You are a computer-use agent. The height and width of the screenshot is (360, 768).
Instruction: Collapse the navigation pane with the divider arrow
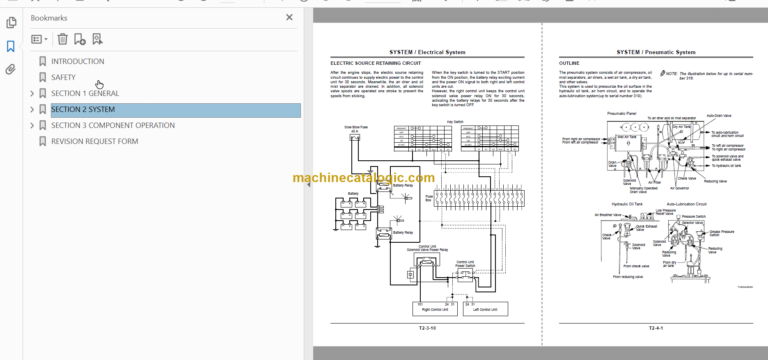click(309, 185)
